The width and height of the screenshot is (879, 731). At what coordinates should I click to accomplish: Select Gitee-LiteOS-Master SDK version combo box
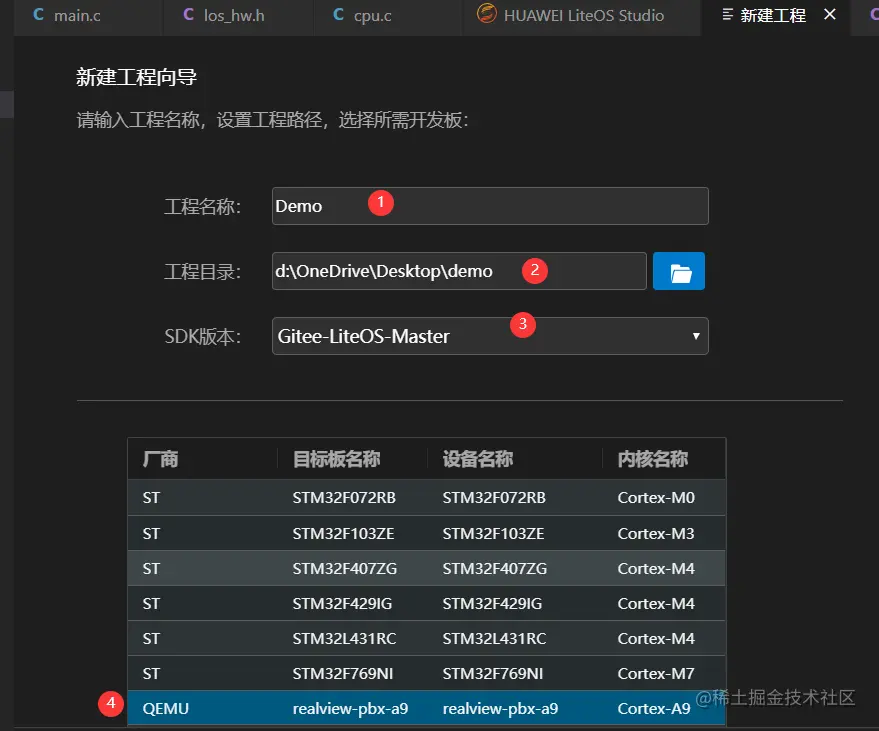point(490,336)
